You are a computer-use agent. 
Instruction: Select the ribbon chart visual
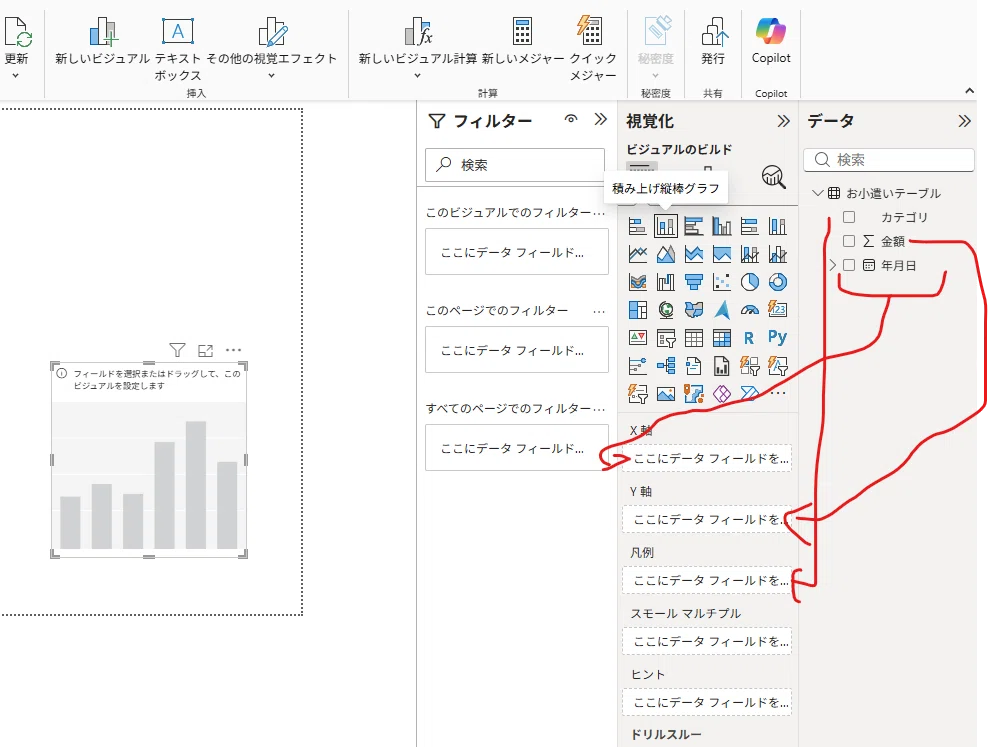coord(638,282)
